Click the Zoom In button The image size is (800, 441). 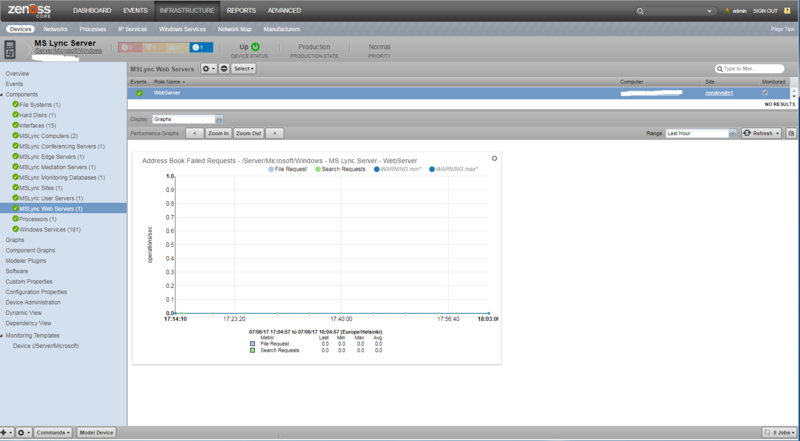tap(218, 133)
